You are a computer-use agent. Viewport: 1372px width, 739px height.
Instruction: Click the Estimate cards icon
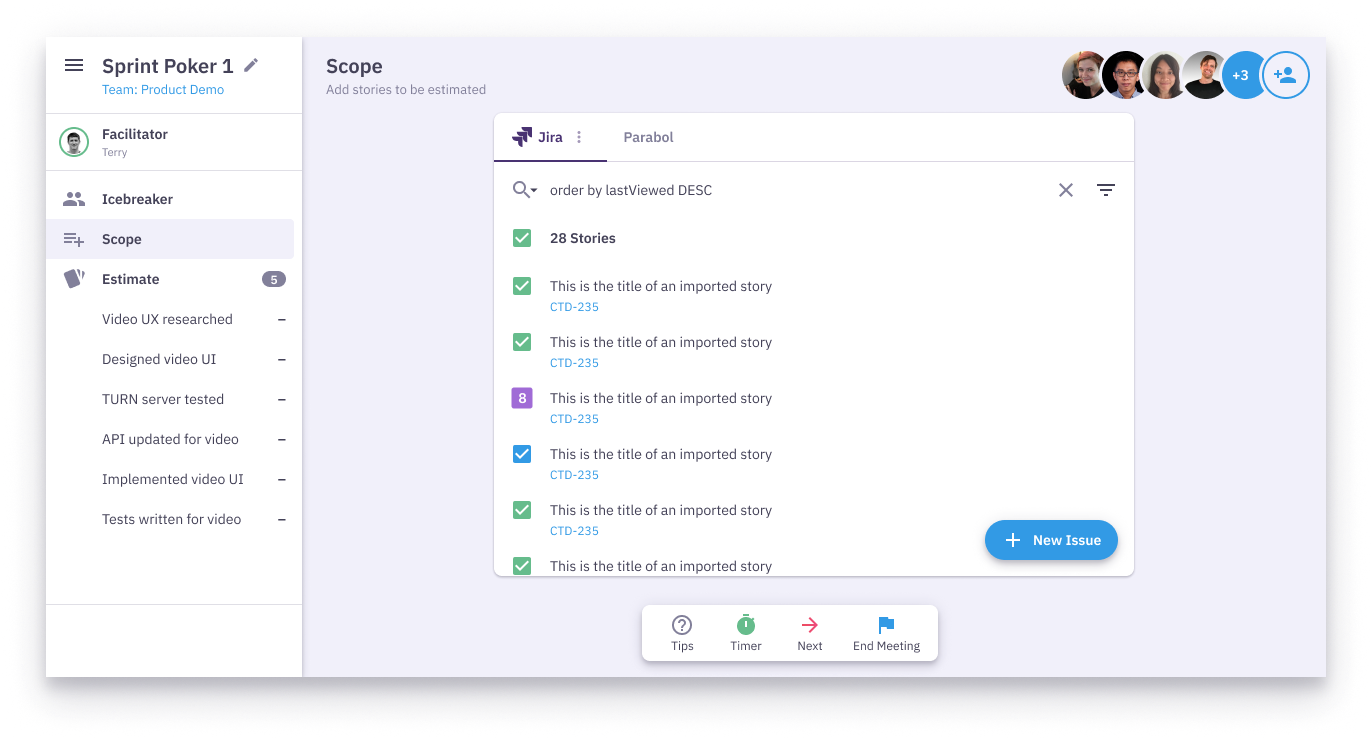(x=74, y=279)
